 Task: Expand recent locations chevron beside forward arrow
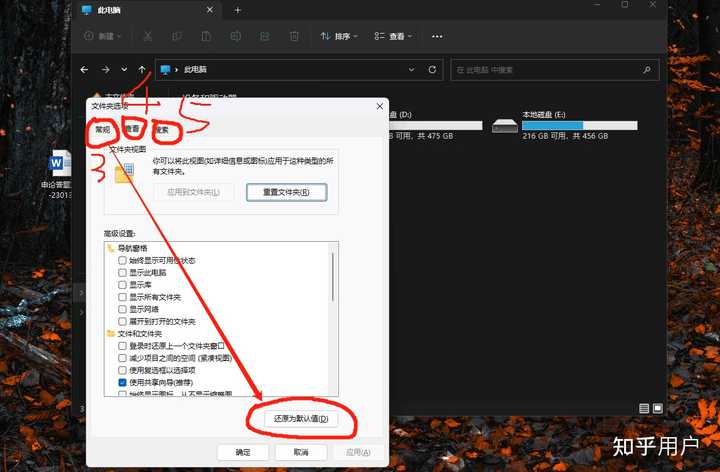pos(124,70)
